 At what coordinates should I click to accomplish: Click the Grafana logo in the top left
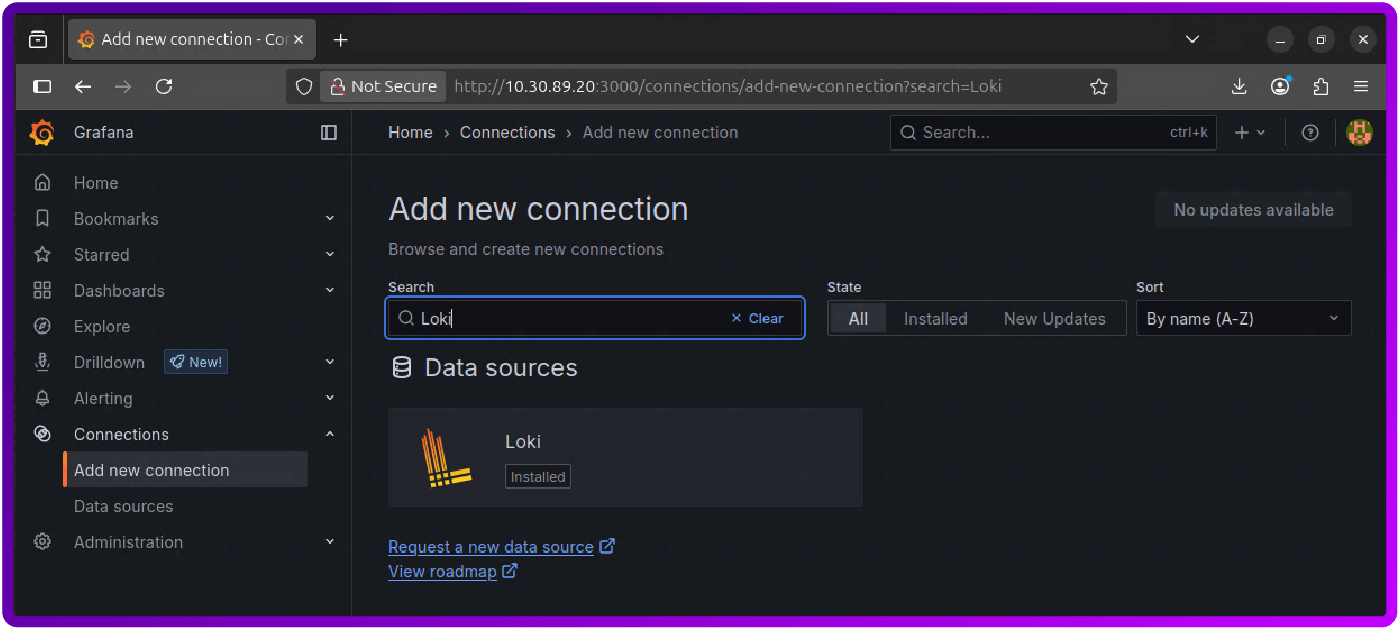click(42, 132)
